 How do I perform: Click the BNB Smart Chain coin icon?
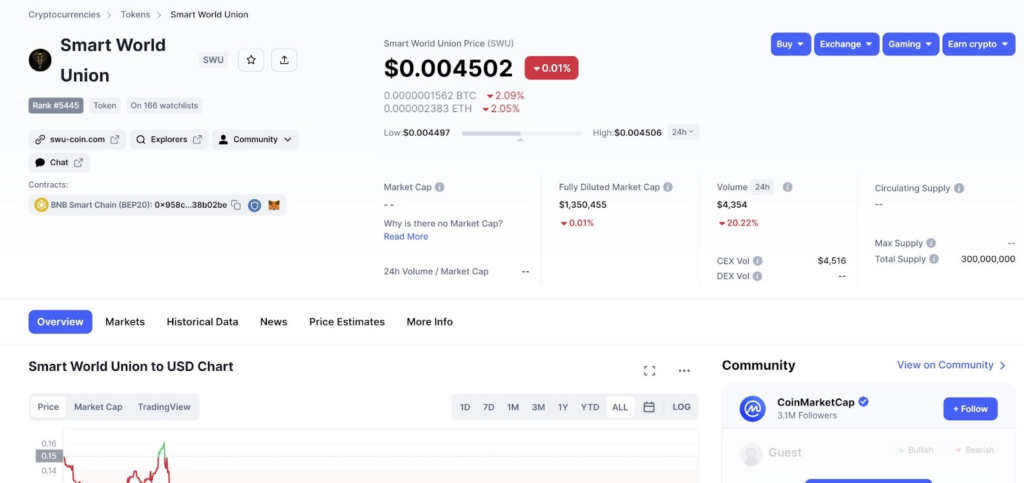[x=41, y=205]
